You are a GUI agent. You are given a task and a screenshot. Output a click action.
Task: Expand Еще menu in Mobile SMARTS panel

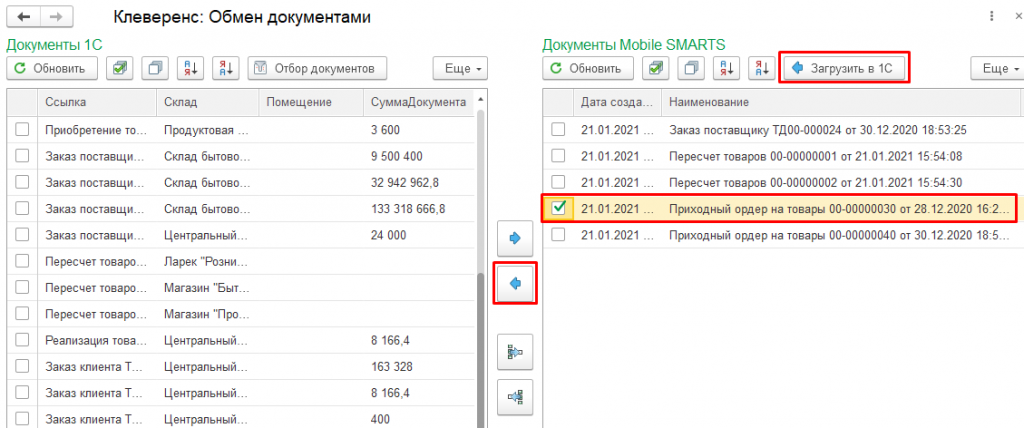(995, 68)
